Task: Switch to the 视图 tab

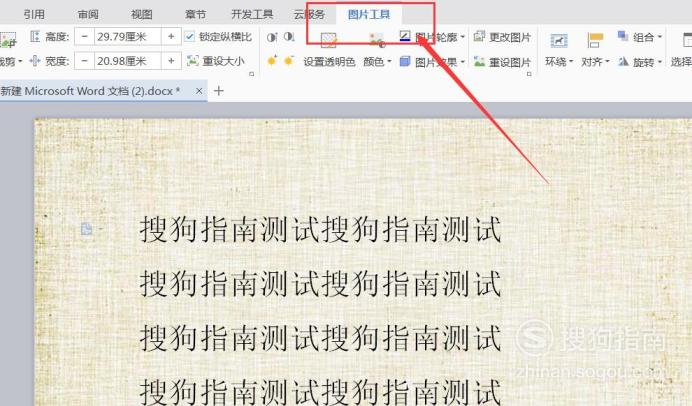Action: tap(142, 14)
